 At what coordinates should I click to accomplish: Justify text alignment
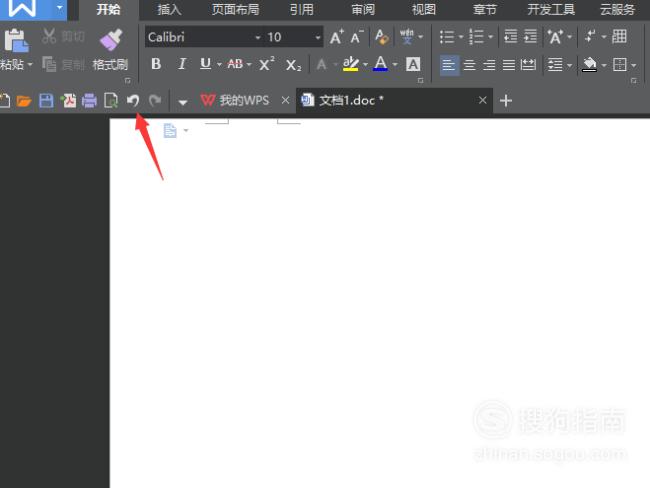509,65
